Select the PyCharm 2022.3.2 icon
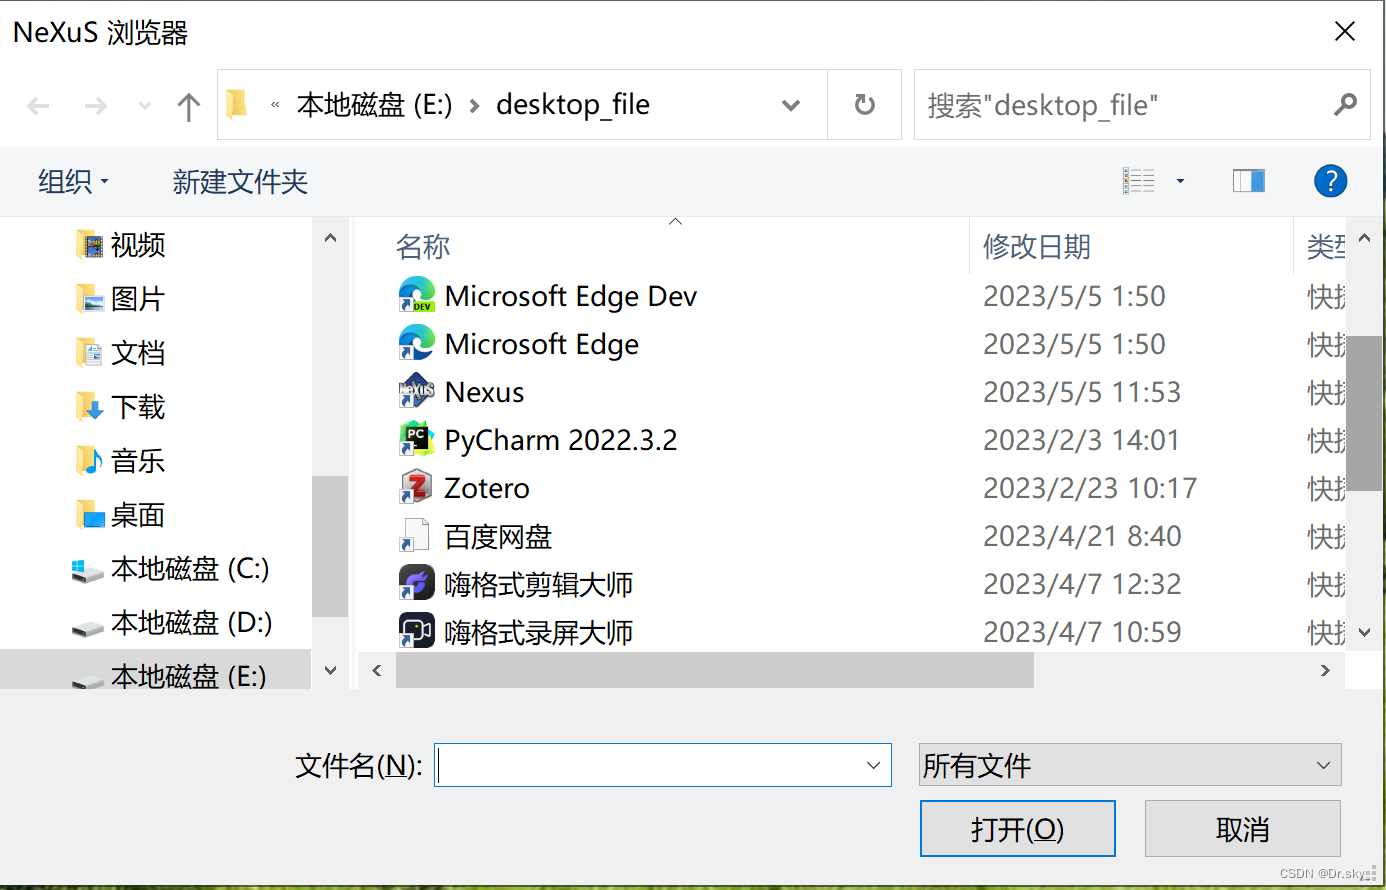Image resolution: width=1386 pixels, height=890 pixels. (416, 440)
